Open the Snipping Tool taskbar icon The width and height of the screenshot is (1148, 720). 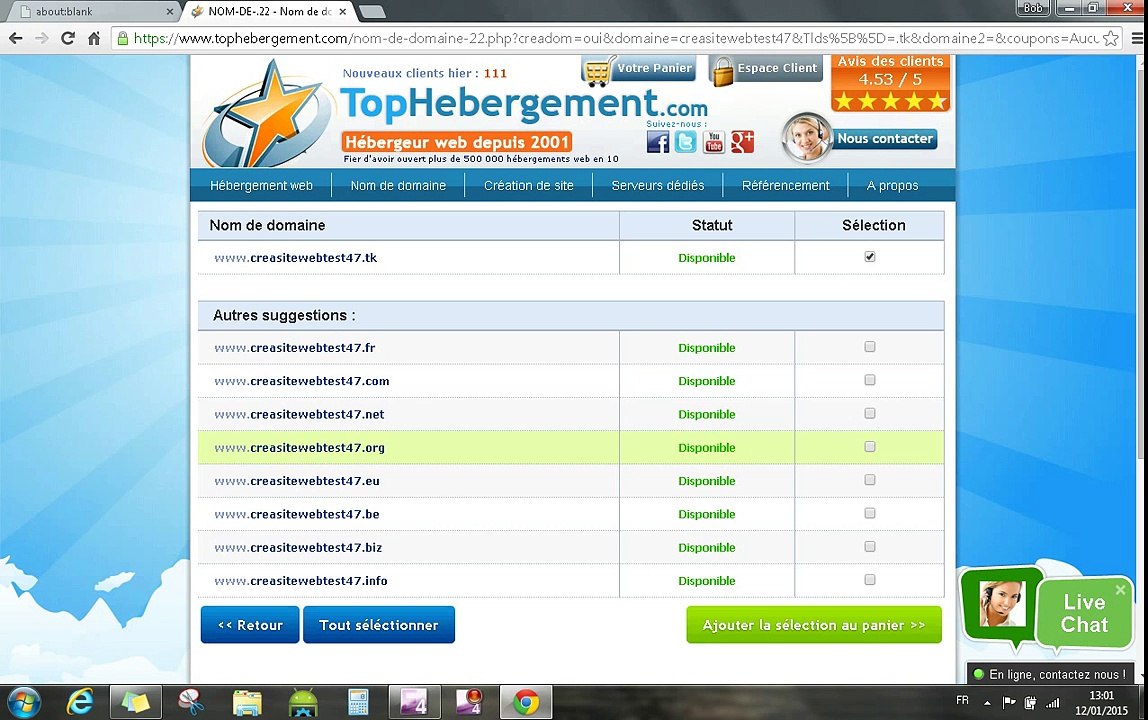coord(191,702)
